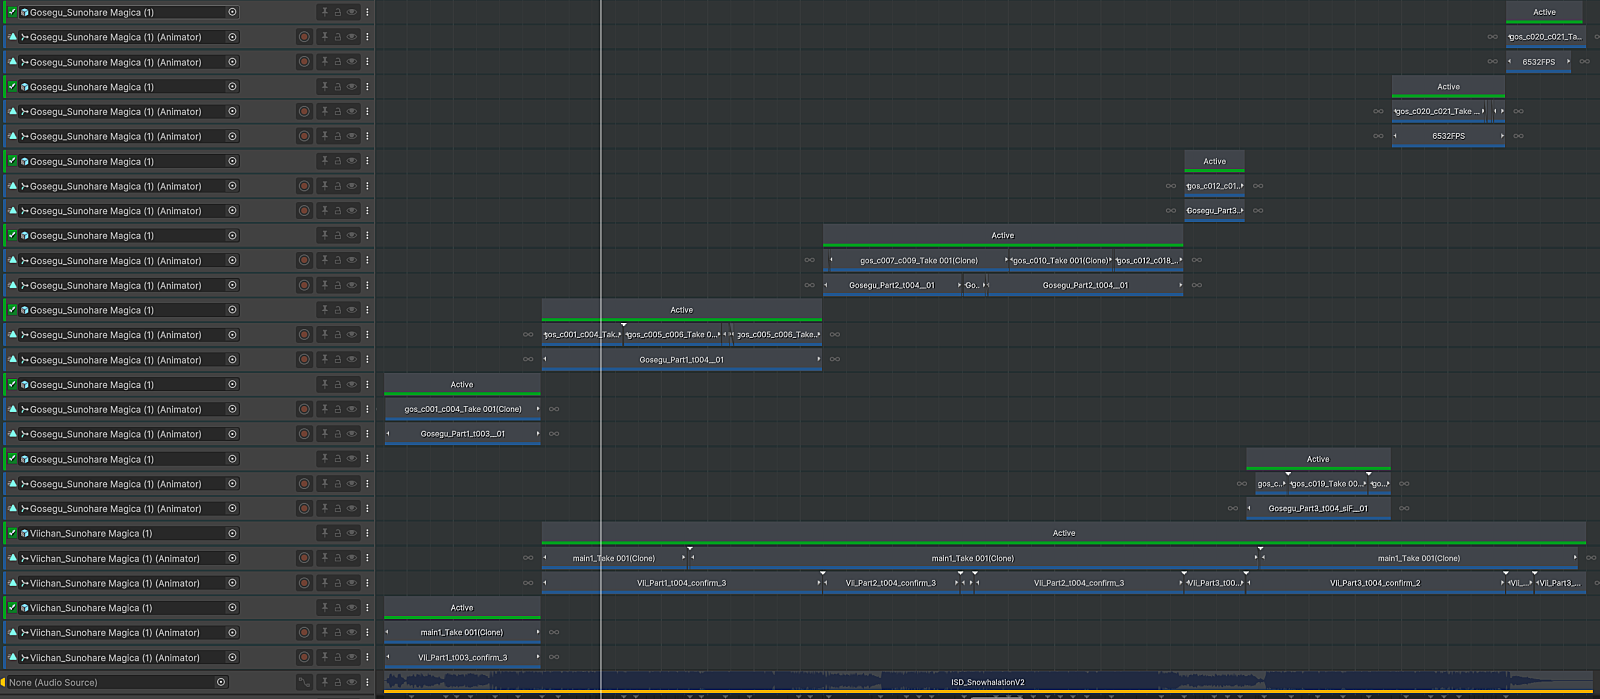This screenshot has width=1600, height=699.
Task: Lock the topmost Gosegu_Sunohare Magica track
Action: pyautogui.click(x=338, y=12)
